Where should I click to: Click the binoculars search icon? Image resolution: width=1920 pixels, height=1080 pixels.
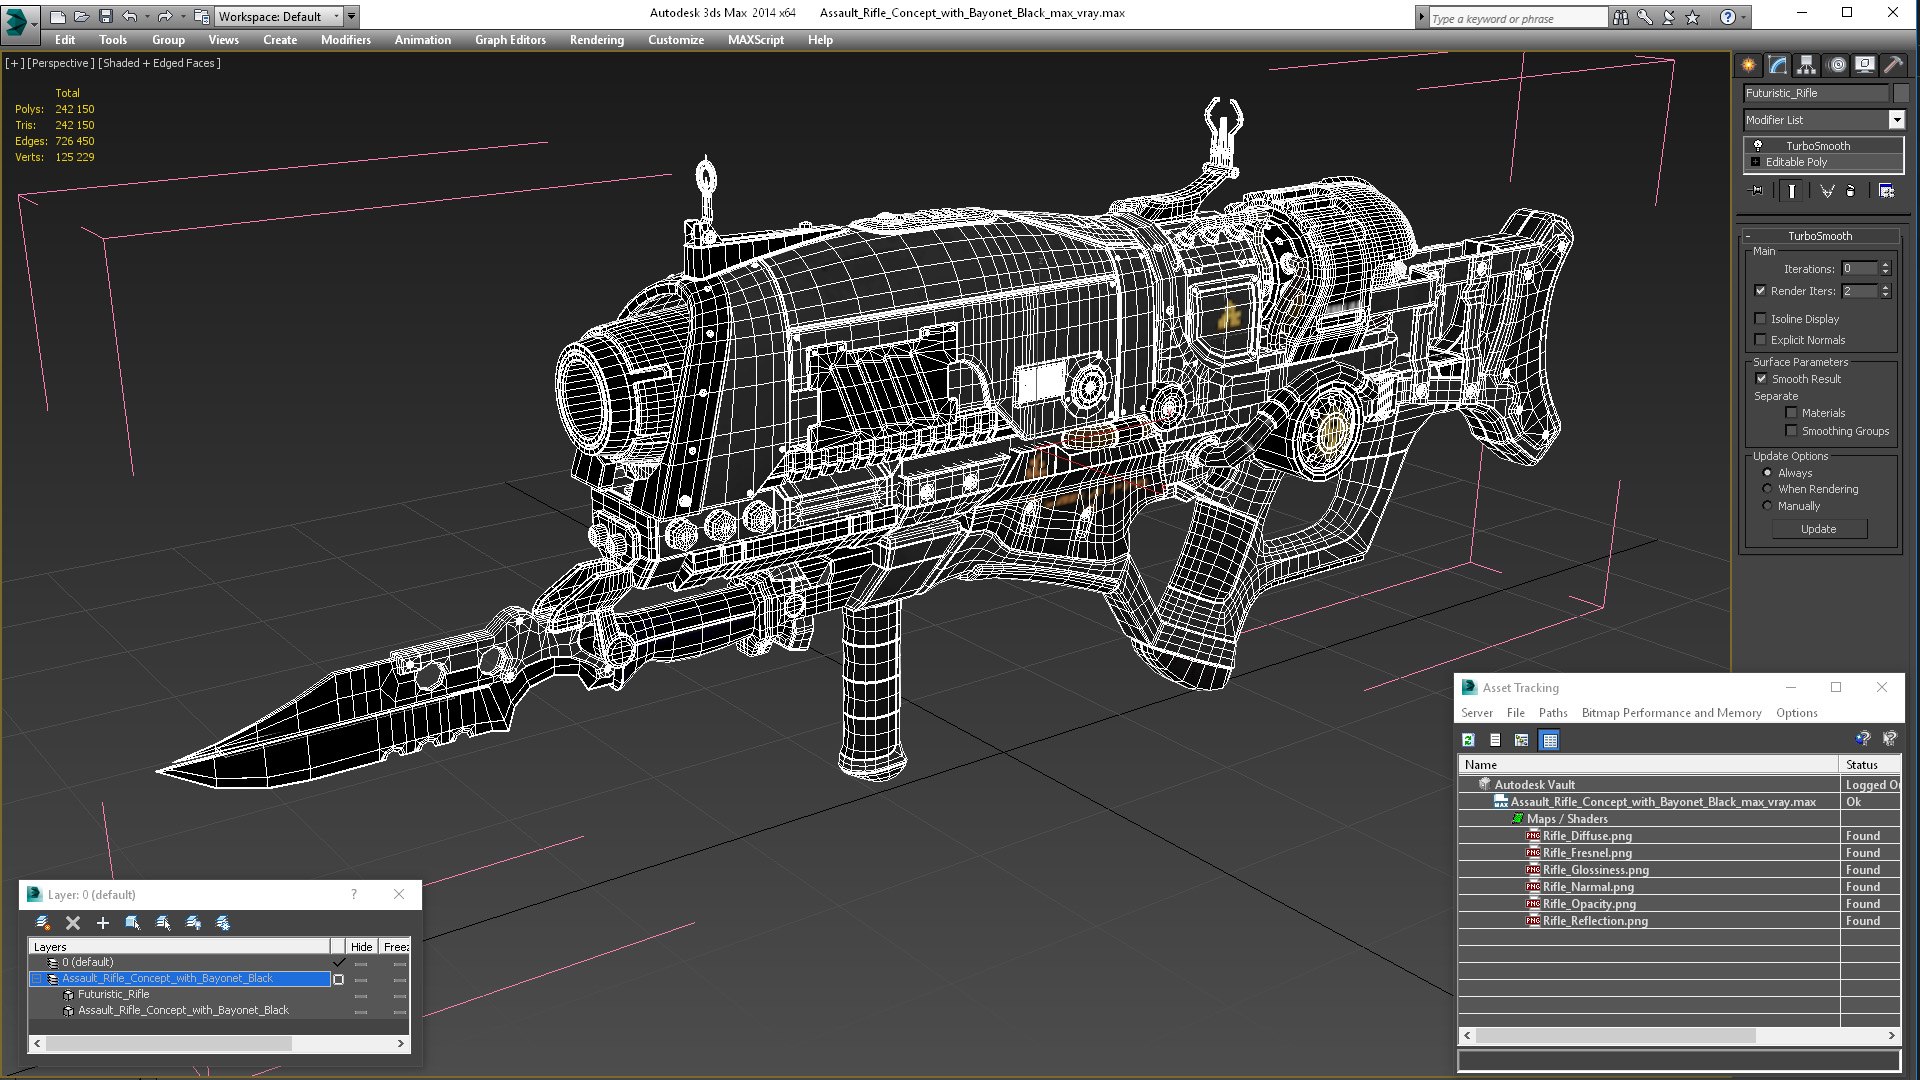[x=1620, y=17]
